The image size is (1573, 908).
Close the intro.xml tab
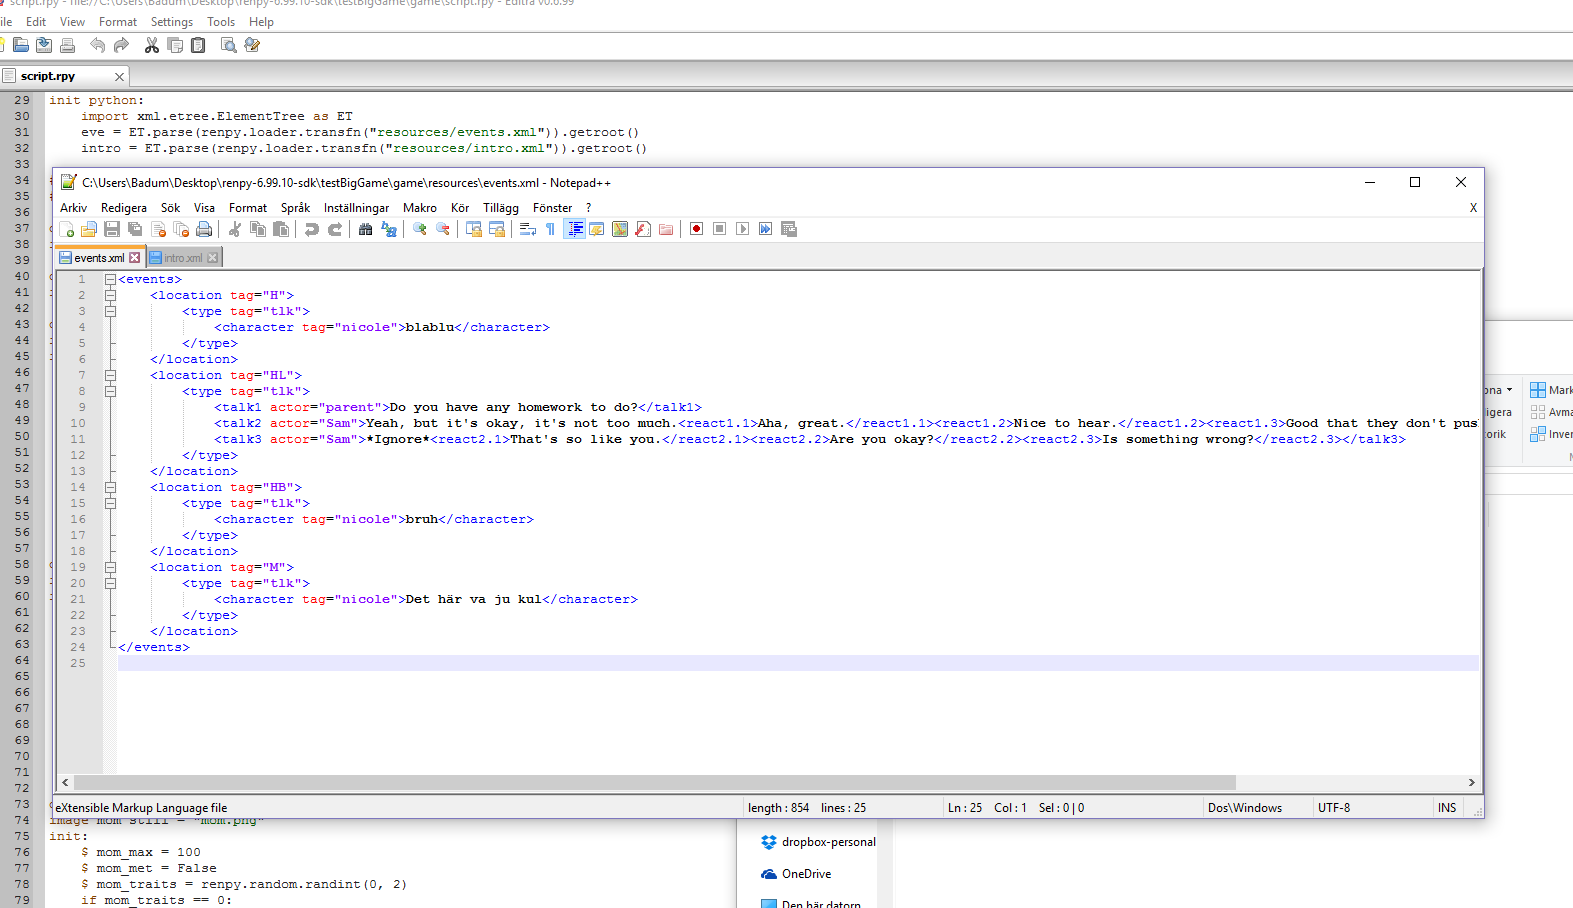(212, 258)
